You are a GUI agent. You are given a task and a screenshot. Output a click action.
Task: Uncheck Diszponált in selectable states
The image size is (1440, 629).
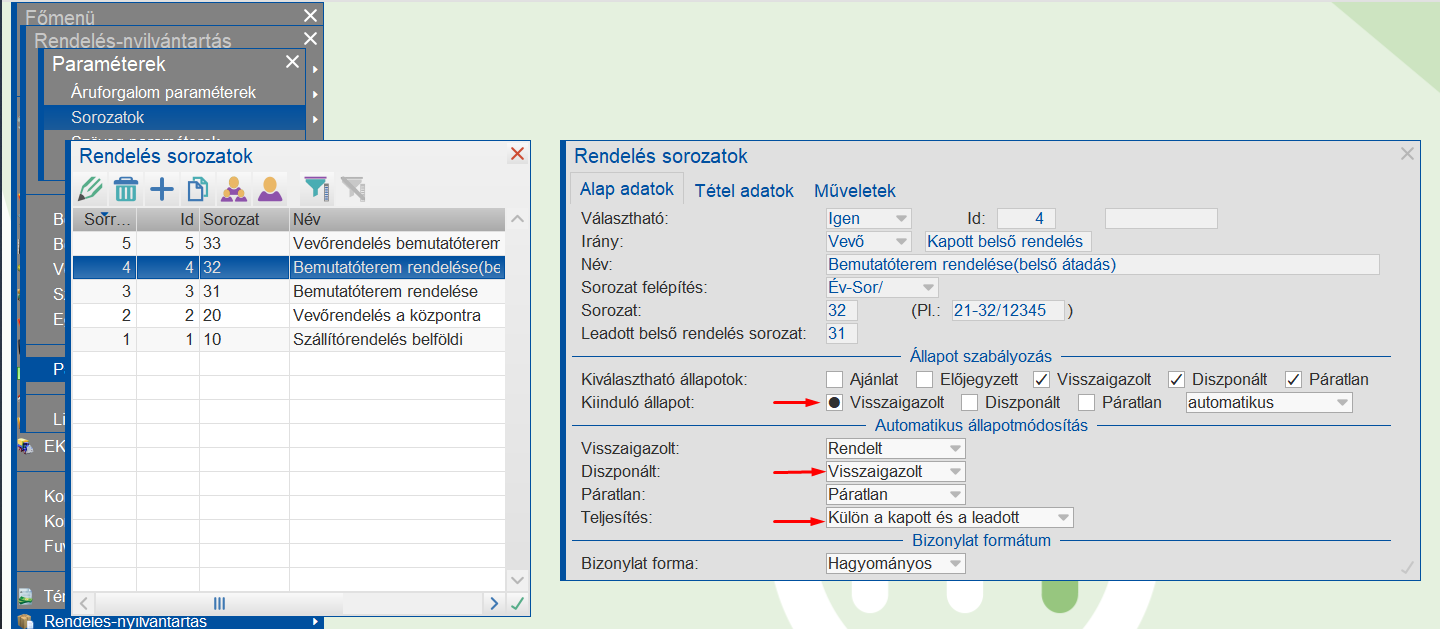click(1177, 379)
